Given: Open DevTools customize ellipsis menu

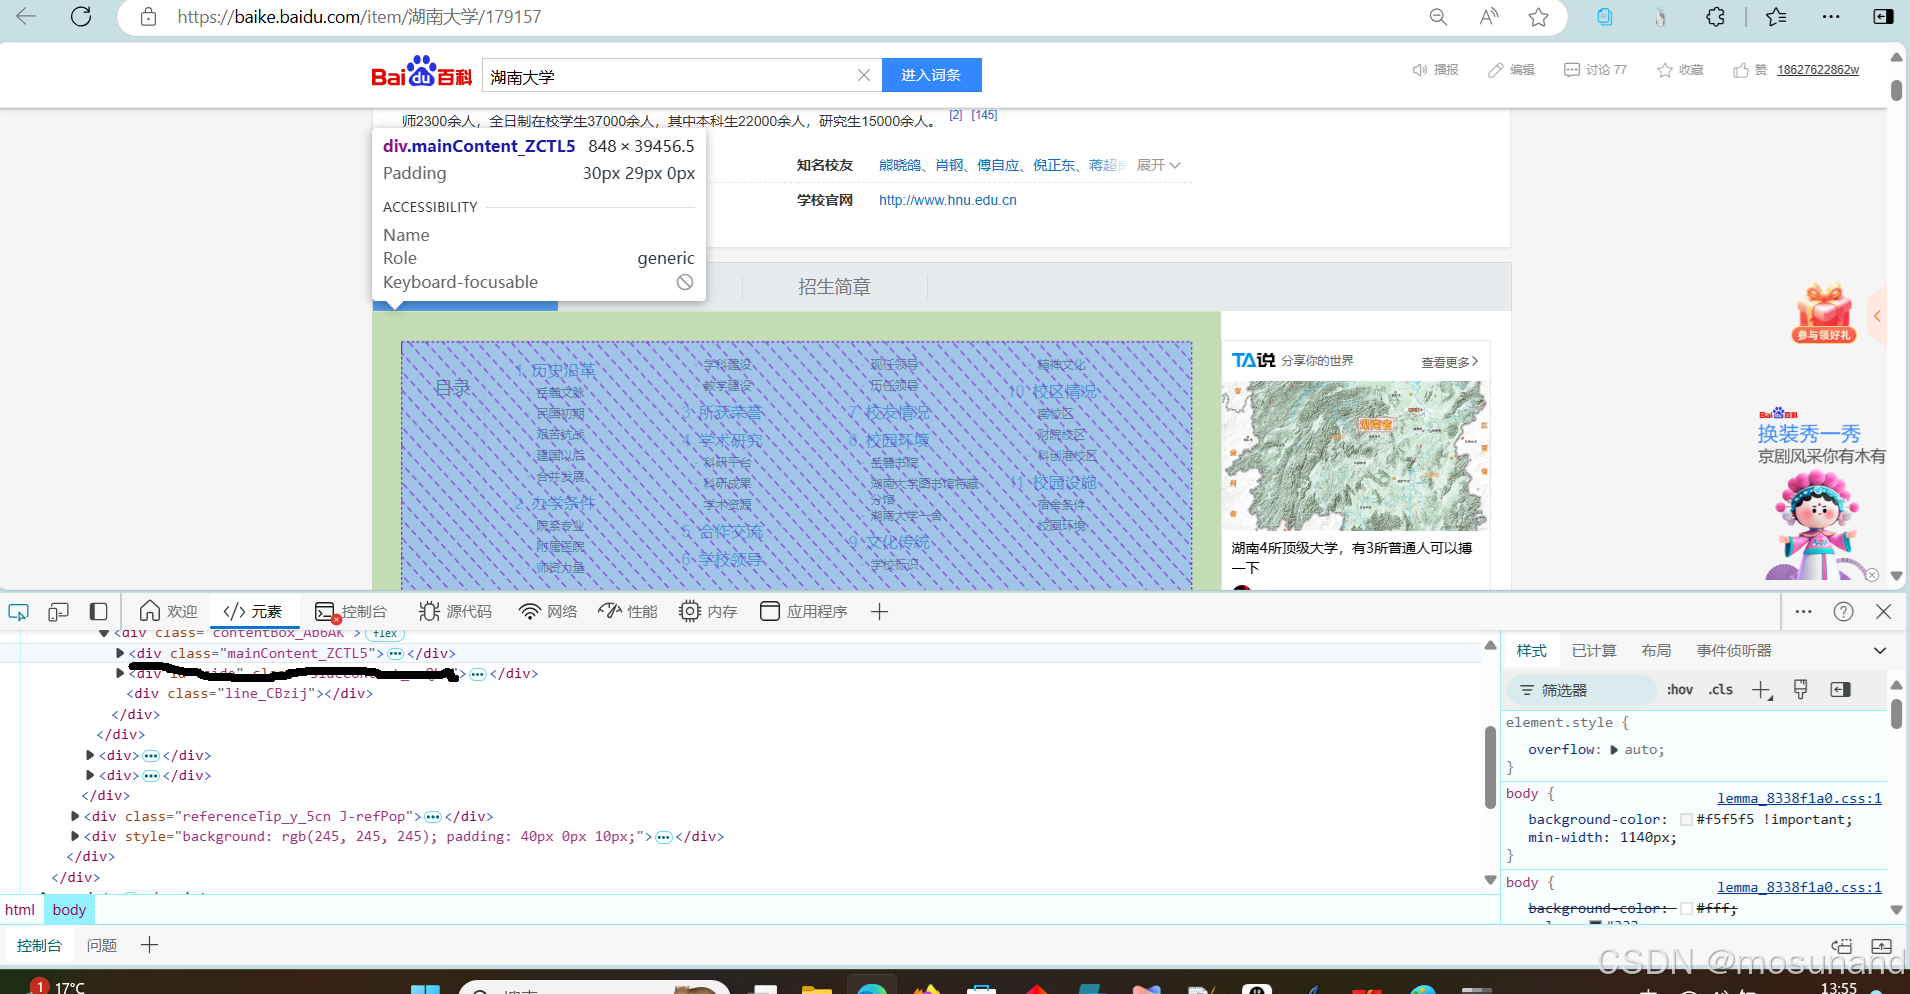Looking at the screenshot, I should 1804,611.
